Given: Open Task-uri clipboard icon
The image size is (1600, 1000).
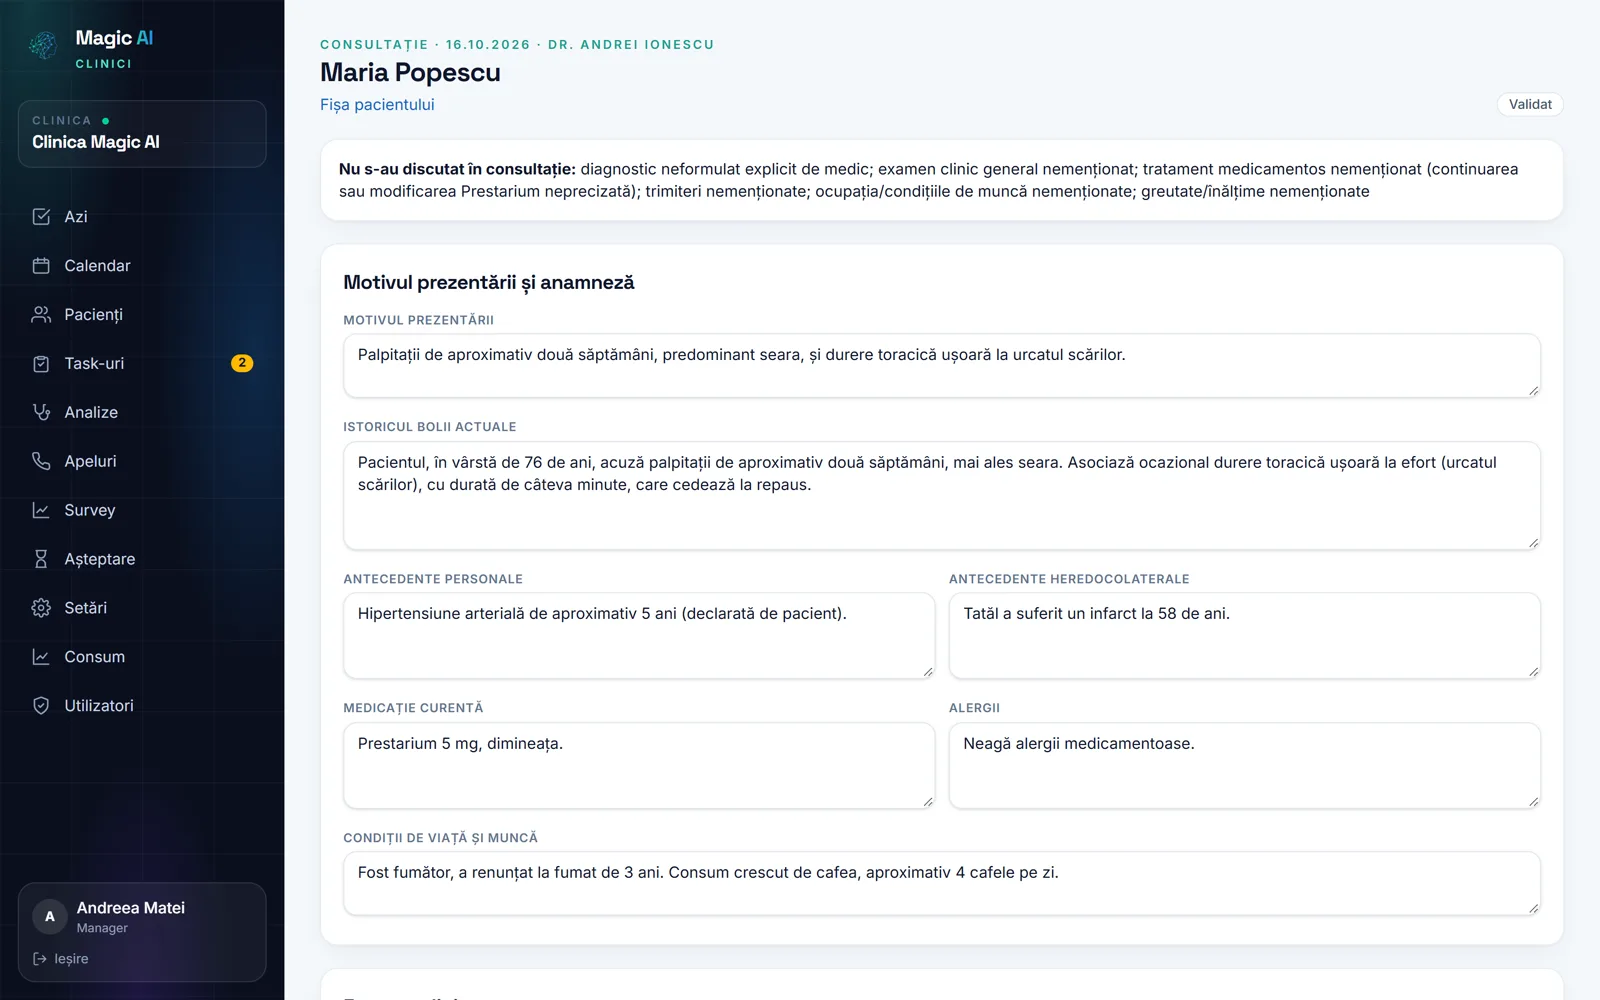Looking at the screenshot, I should 41,364.
